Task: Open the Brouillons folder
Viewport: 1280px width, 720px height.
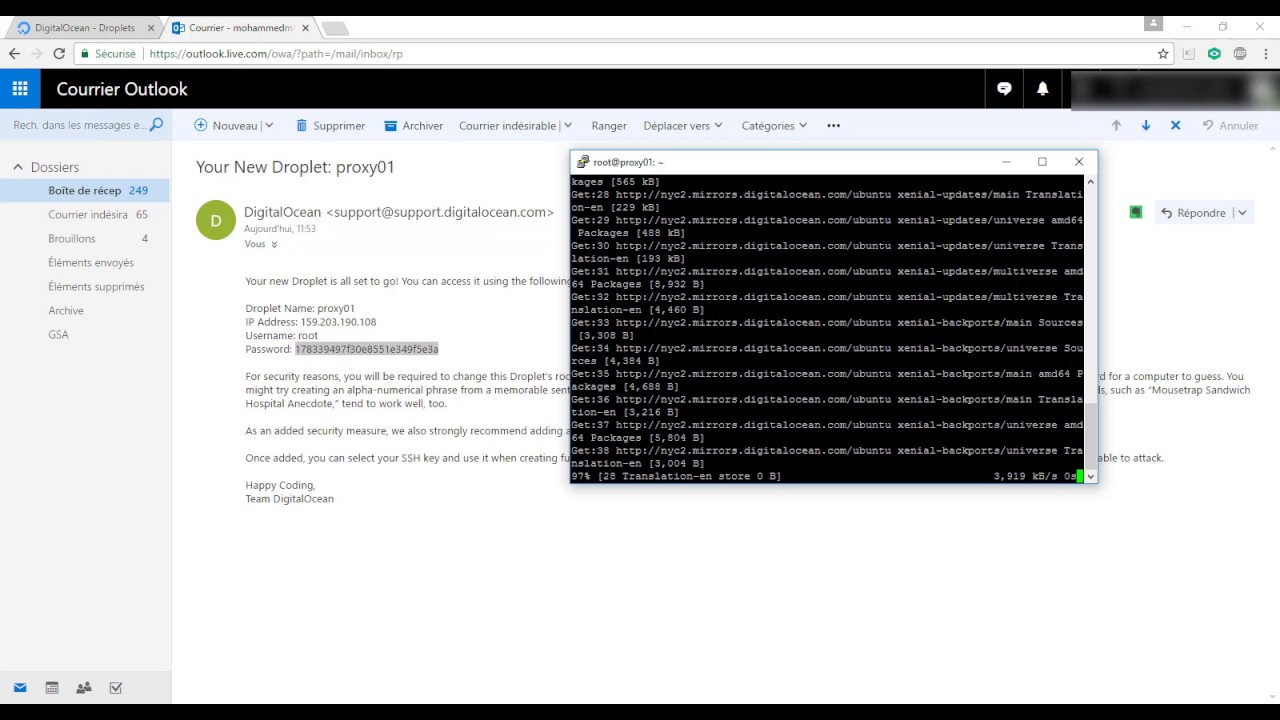Action: click(85, 238)
